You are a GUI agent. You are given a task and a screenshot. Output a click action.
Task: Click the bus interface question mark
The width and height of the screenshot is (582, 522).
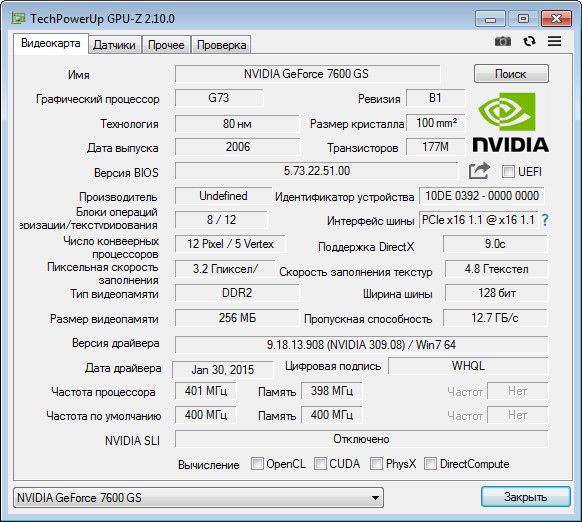(545, 220)
